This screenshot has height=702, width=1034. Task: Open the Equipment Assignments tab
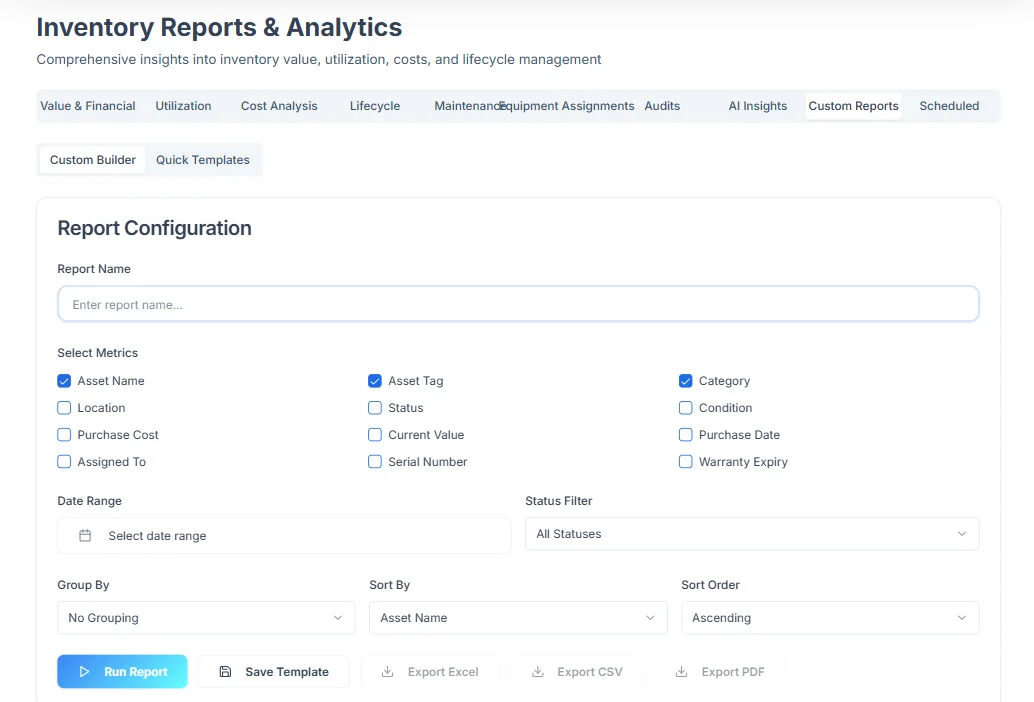coord(566,106)
